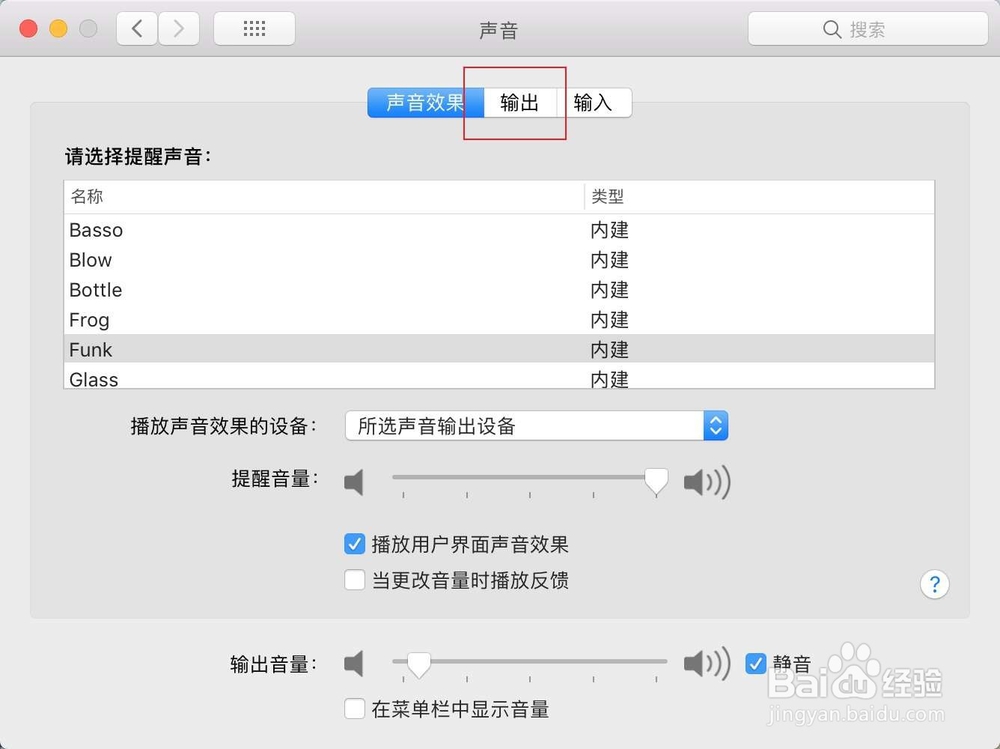Click the back navigation arrow
Screen dimensions: 1000x749
pos(137,28)
